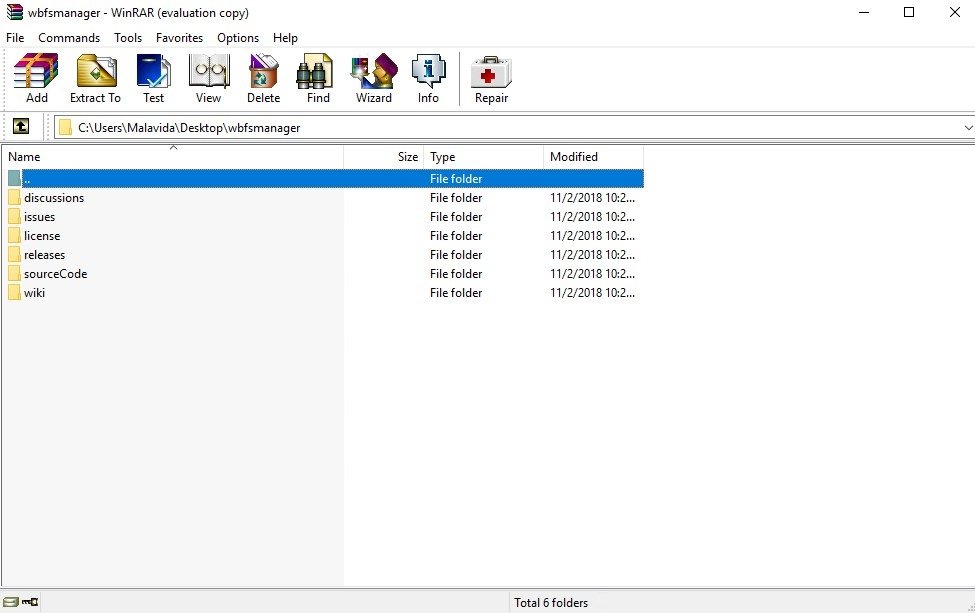Screen dimensions: 975x613
Task: Open the Help menu
Action: (285, 38)
